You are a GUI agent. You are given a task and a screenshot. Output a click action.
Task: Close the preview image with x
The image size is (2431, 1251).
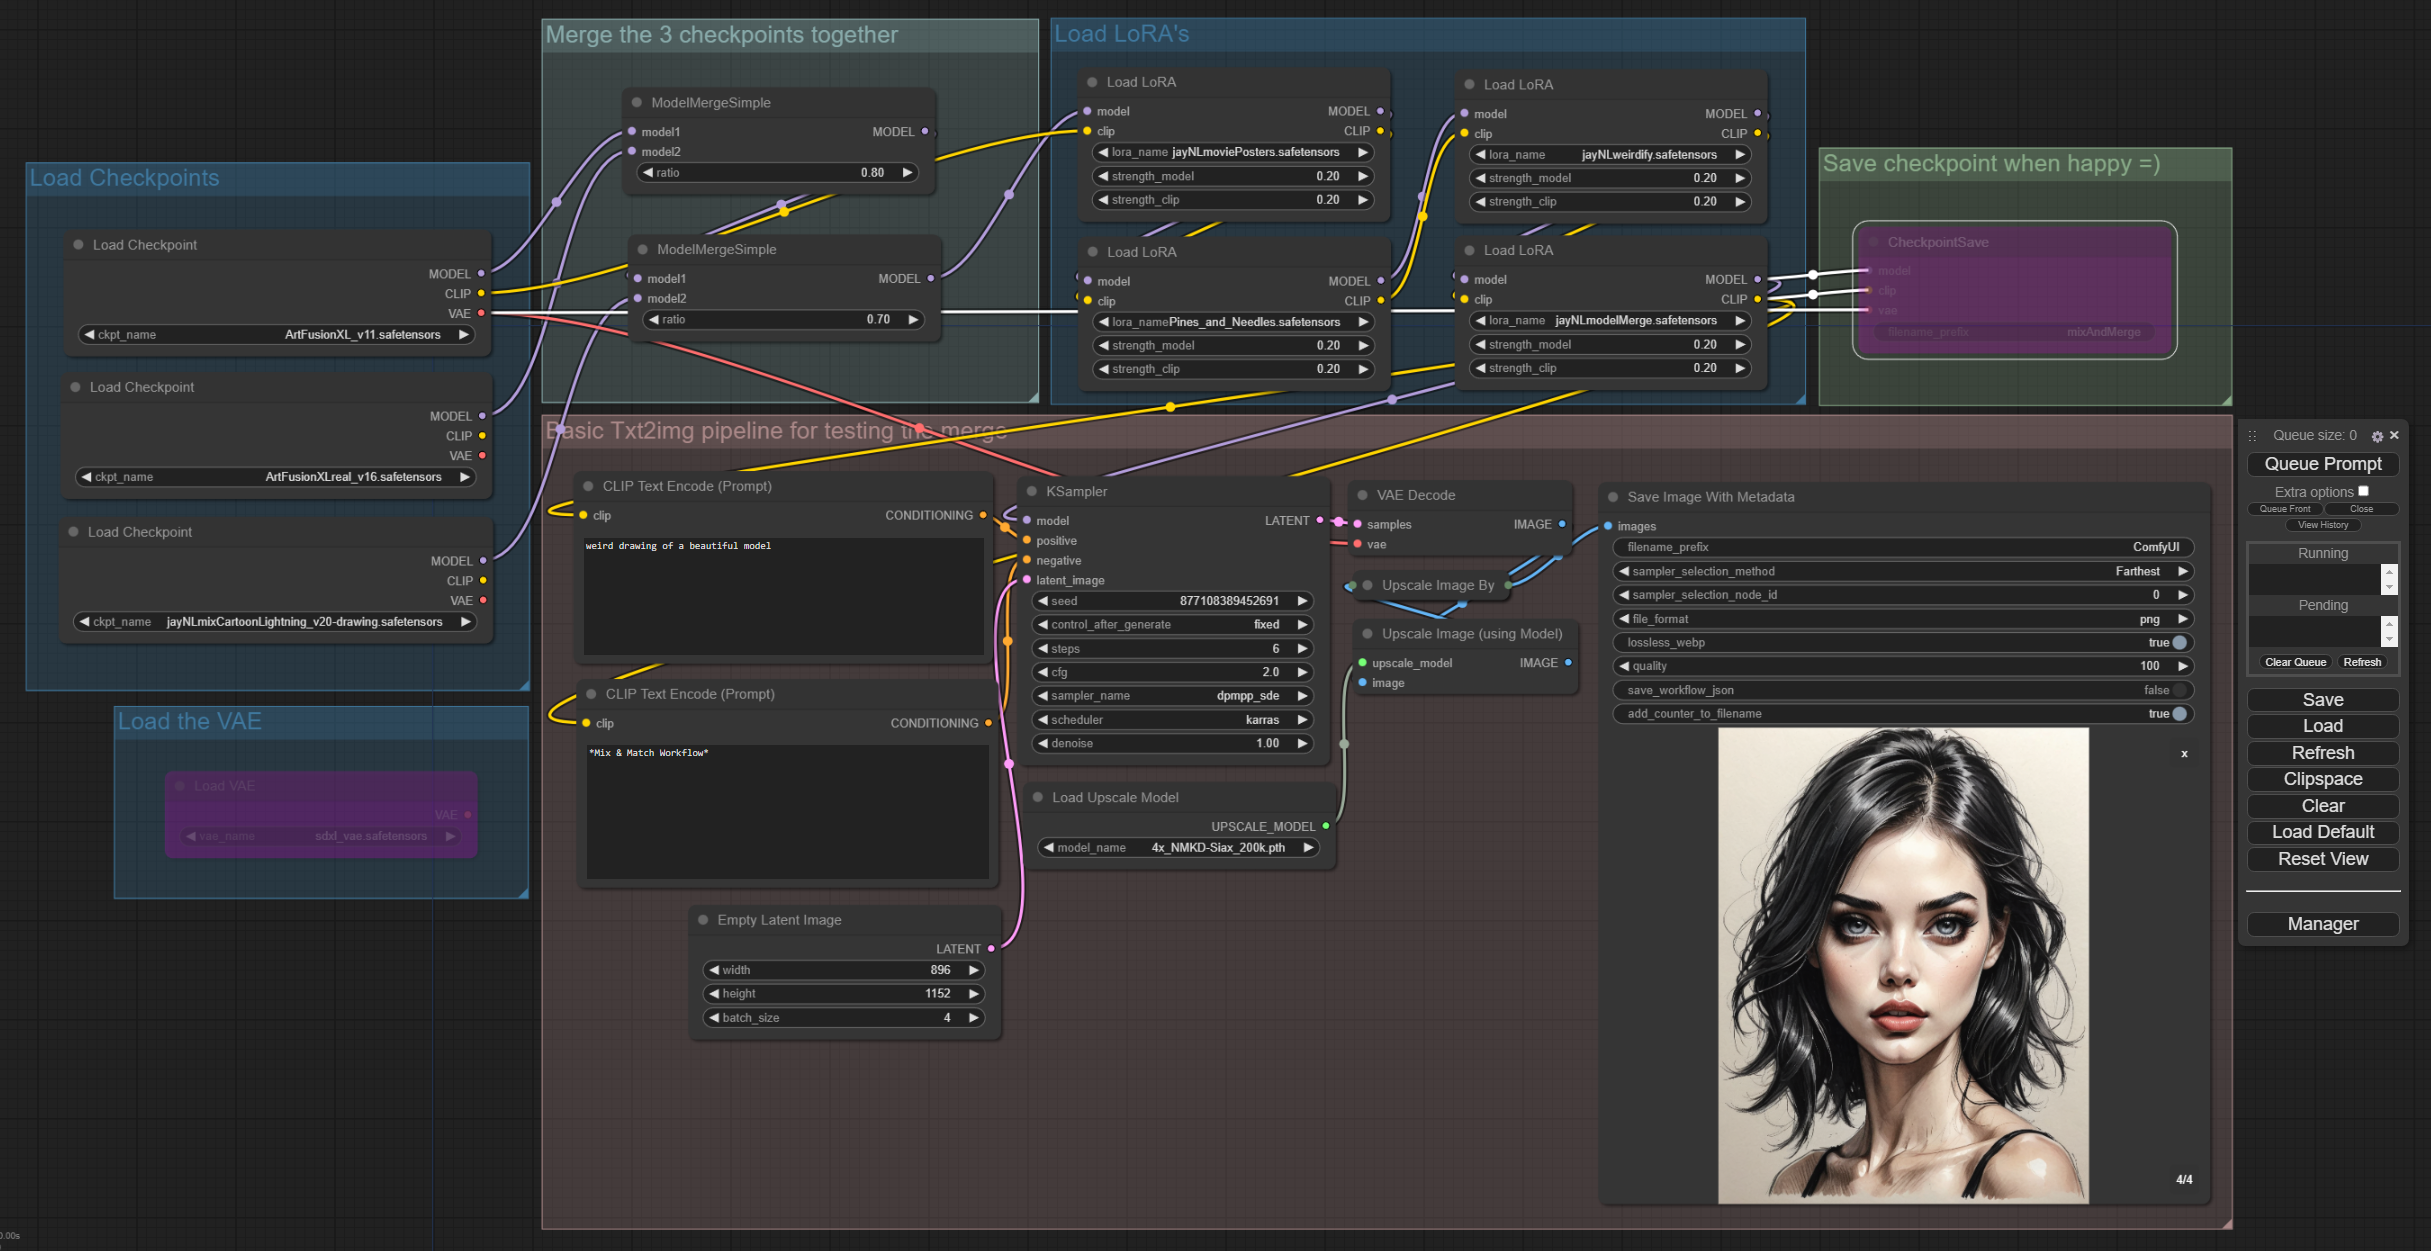pos(2184,754)
